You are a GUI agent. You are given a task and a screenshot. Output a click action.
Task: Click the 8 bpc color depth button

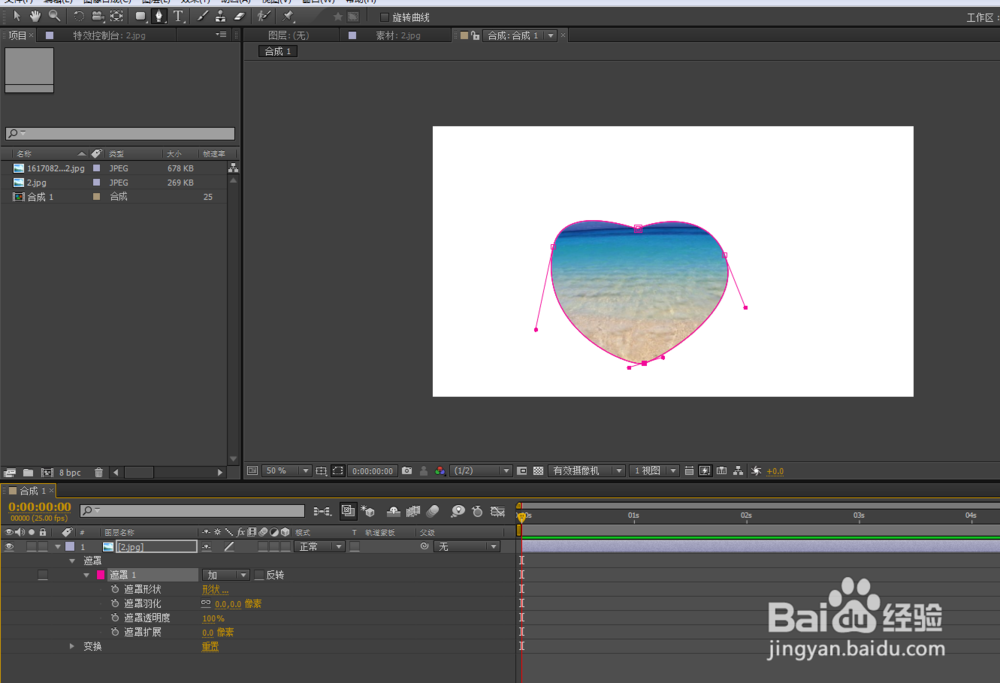[70, 473]
